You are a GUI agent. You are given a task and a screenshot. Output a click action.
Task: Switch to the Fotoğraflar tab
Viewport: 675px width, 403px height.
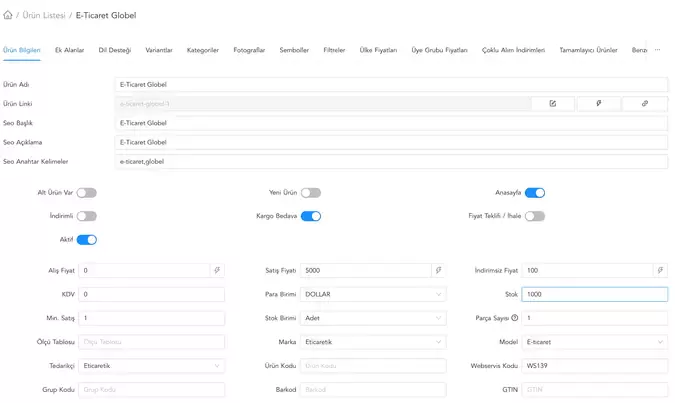[249, 50]
